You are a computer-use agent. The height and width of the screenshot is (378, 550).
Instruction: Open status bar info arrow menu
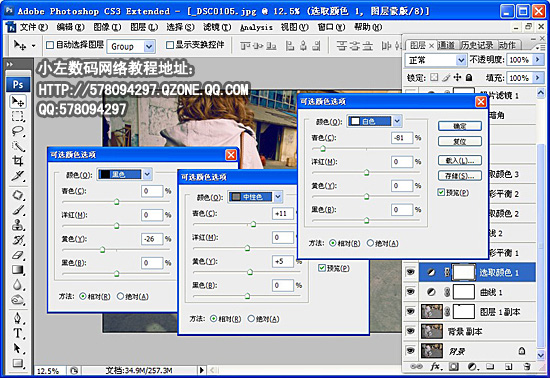pos(201,370)
